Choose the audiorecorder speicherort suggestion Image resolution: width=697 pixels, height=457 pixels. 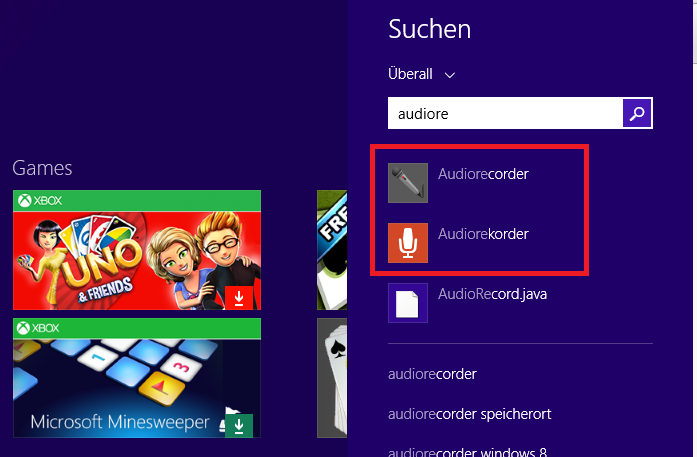pyautogui.click(x=469, y=414)
